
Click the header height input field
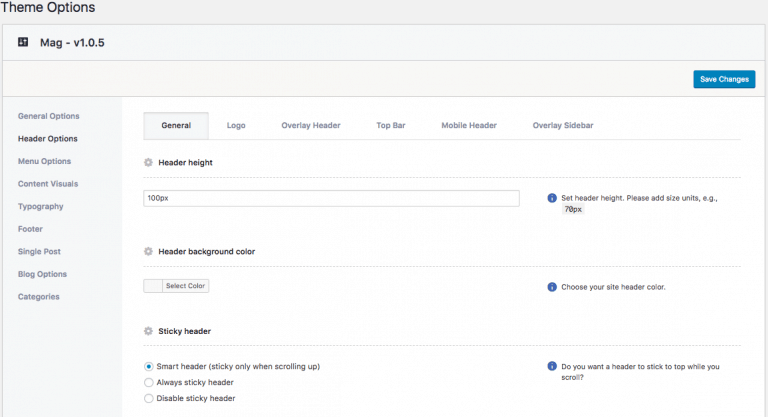331,198
